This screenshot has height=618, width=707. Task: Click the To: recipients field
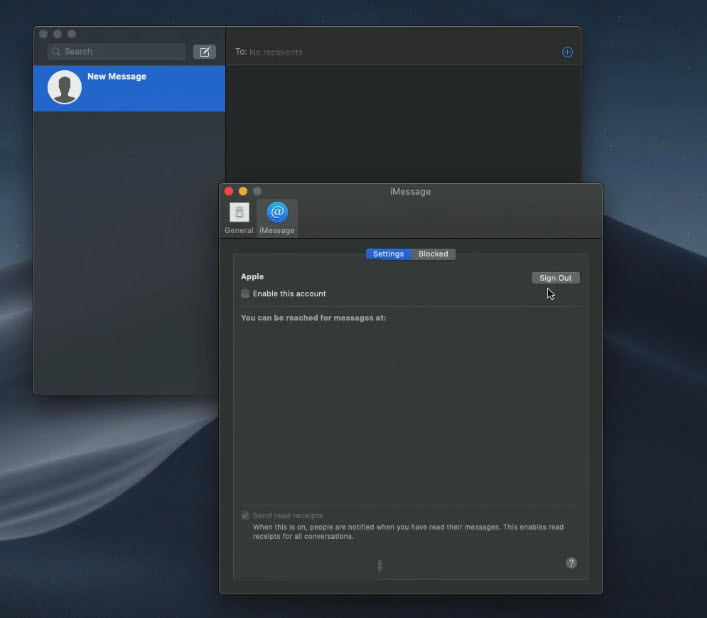pyautogui.click(x=397, y=52)
